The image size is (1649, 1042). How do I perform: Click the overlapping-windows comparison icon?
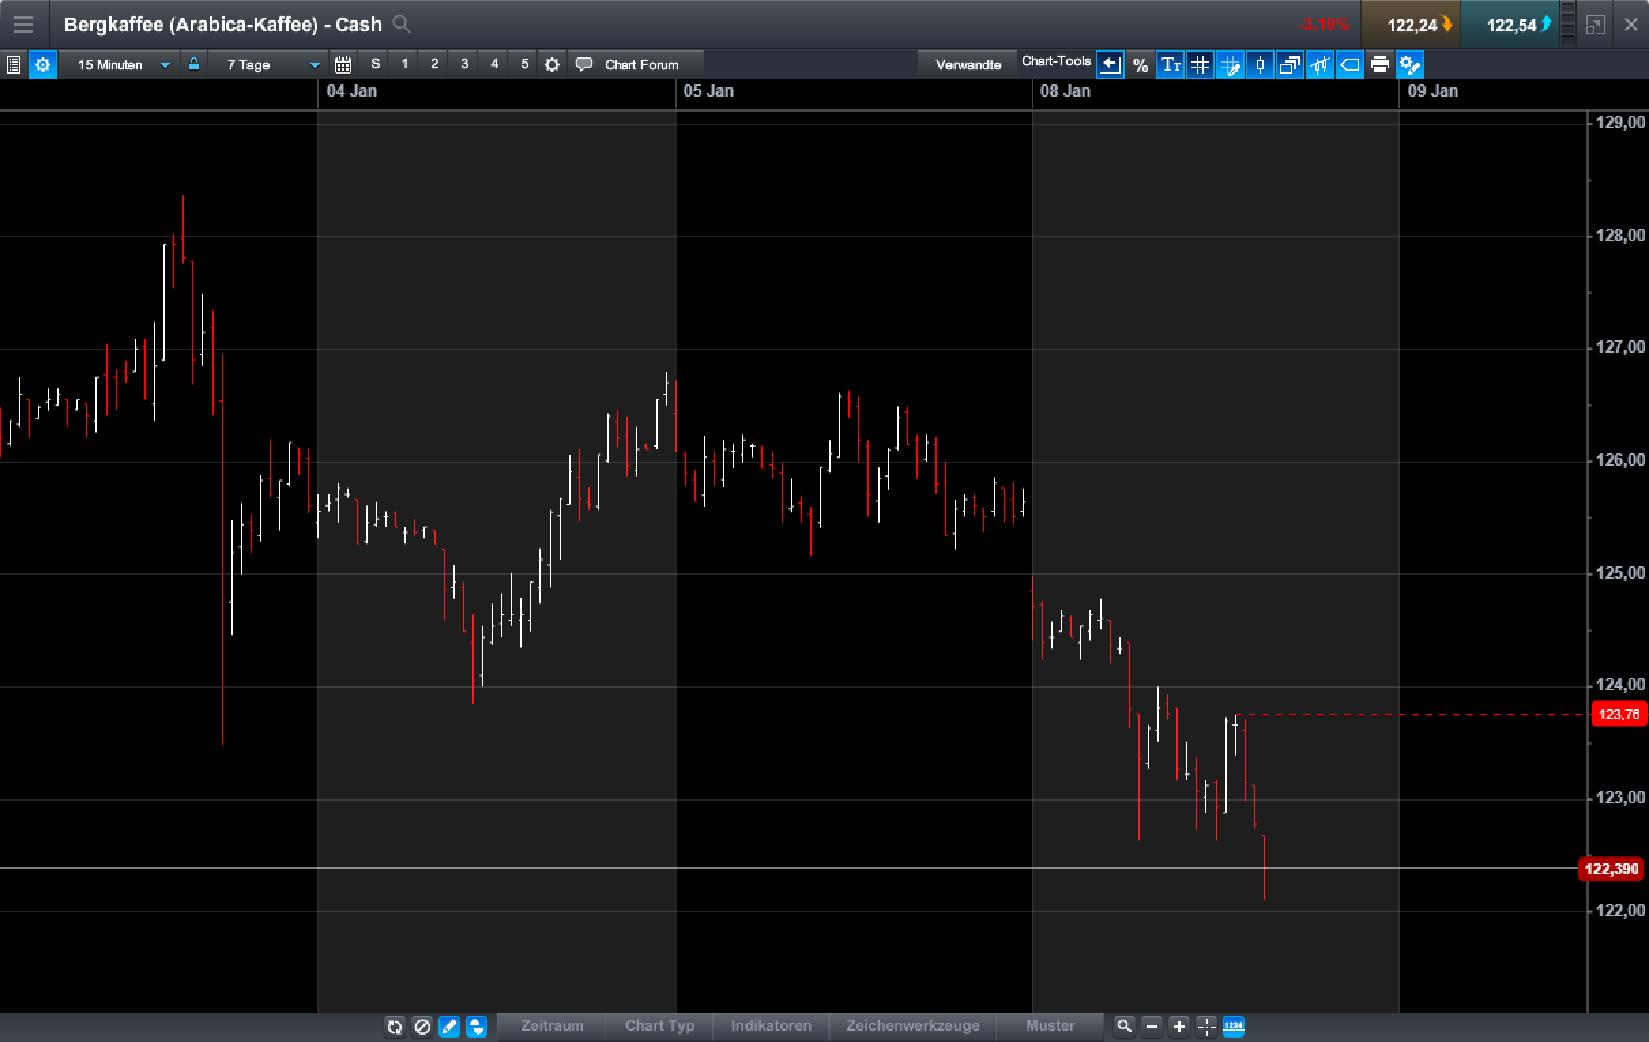pyautogui.click(x=1289, y=65)
